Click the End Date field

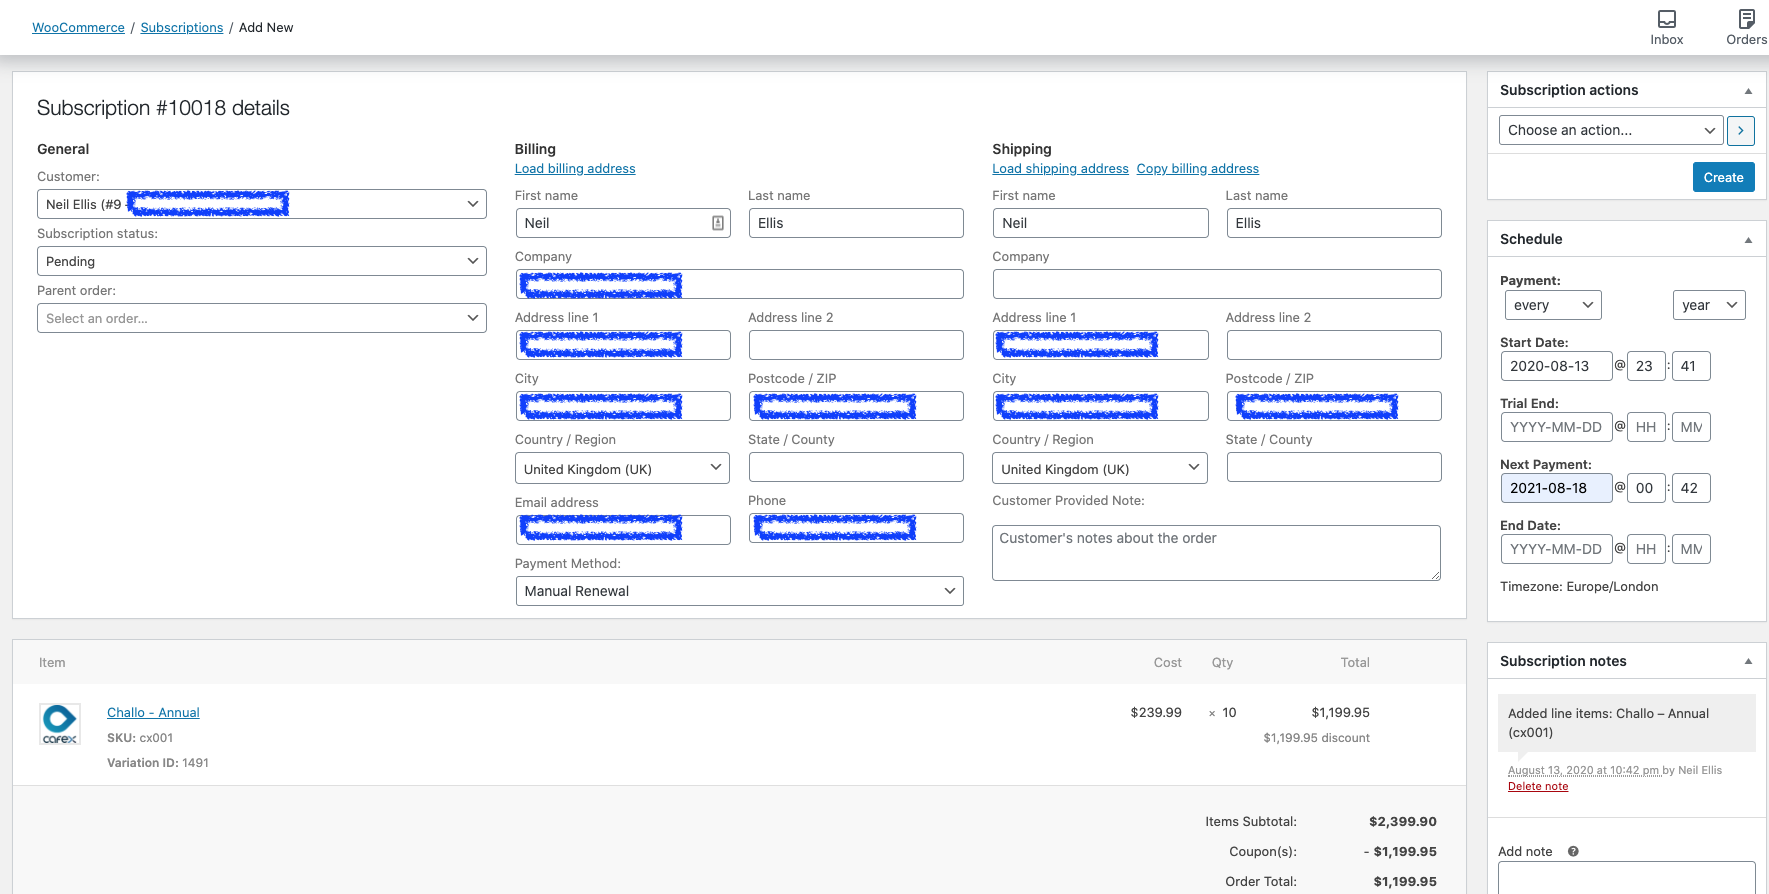[x=1556, y=549]
